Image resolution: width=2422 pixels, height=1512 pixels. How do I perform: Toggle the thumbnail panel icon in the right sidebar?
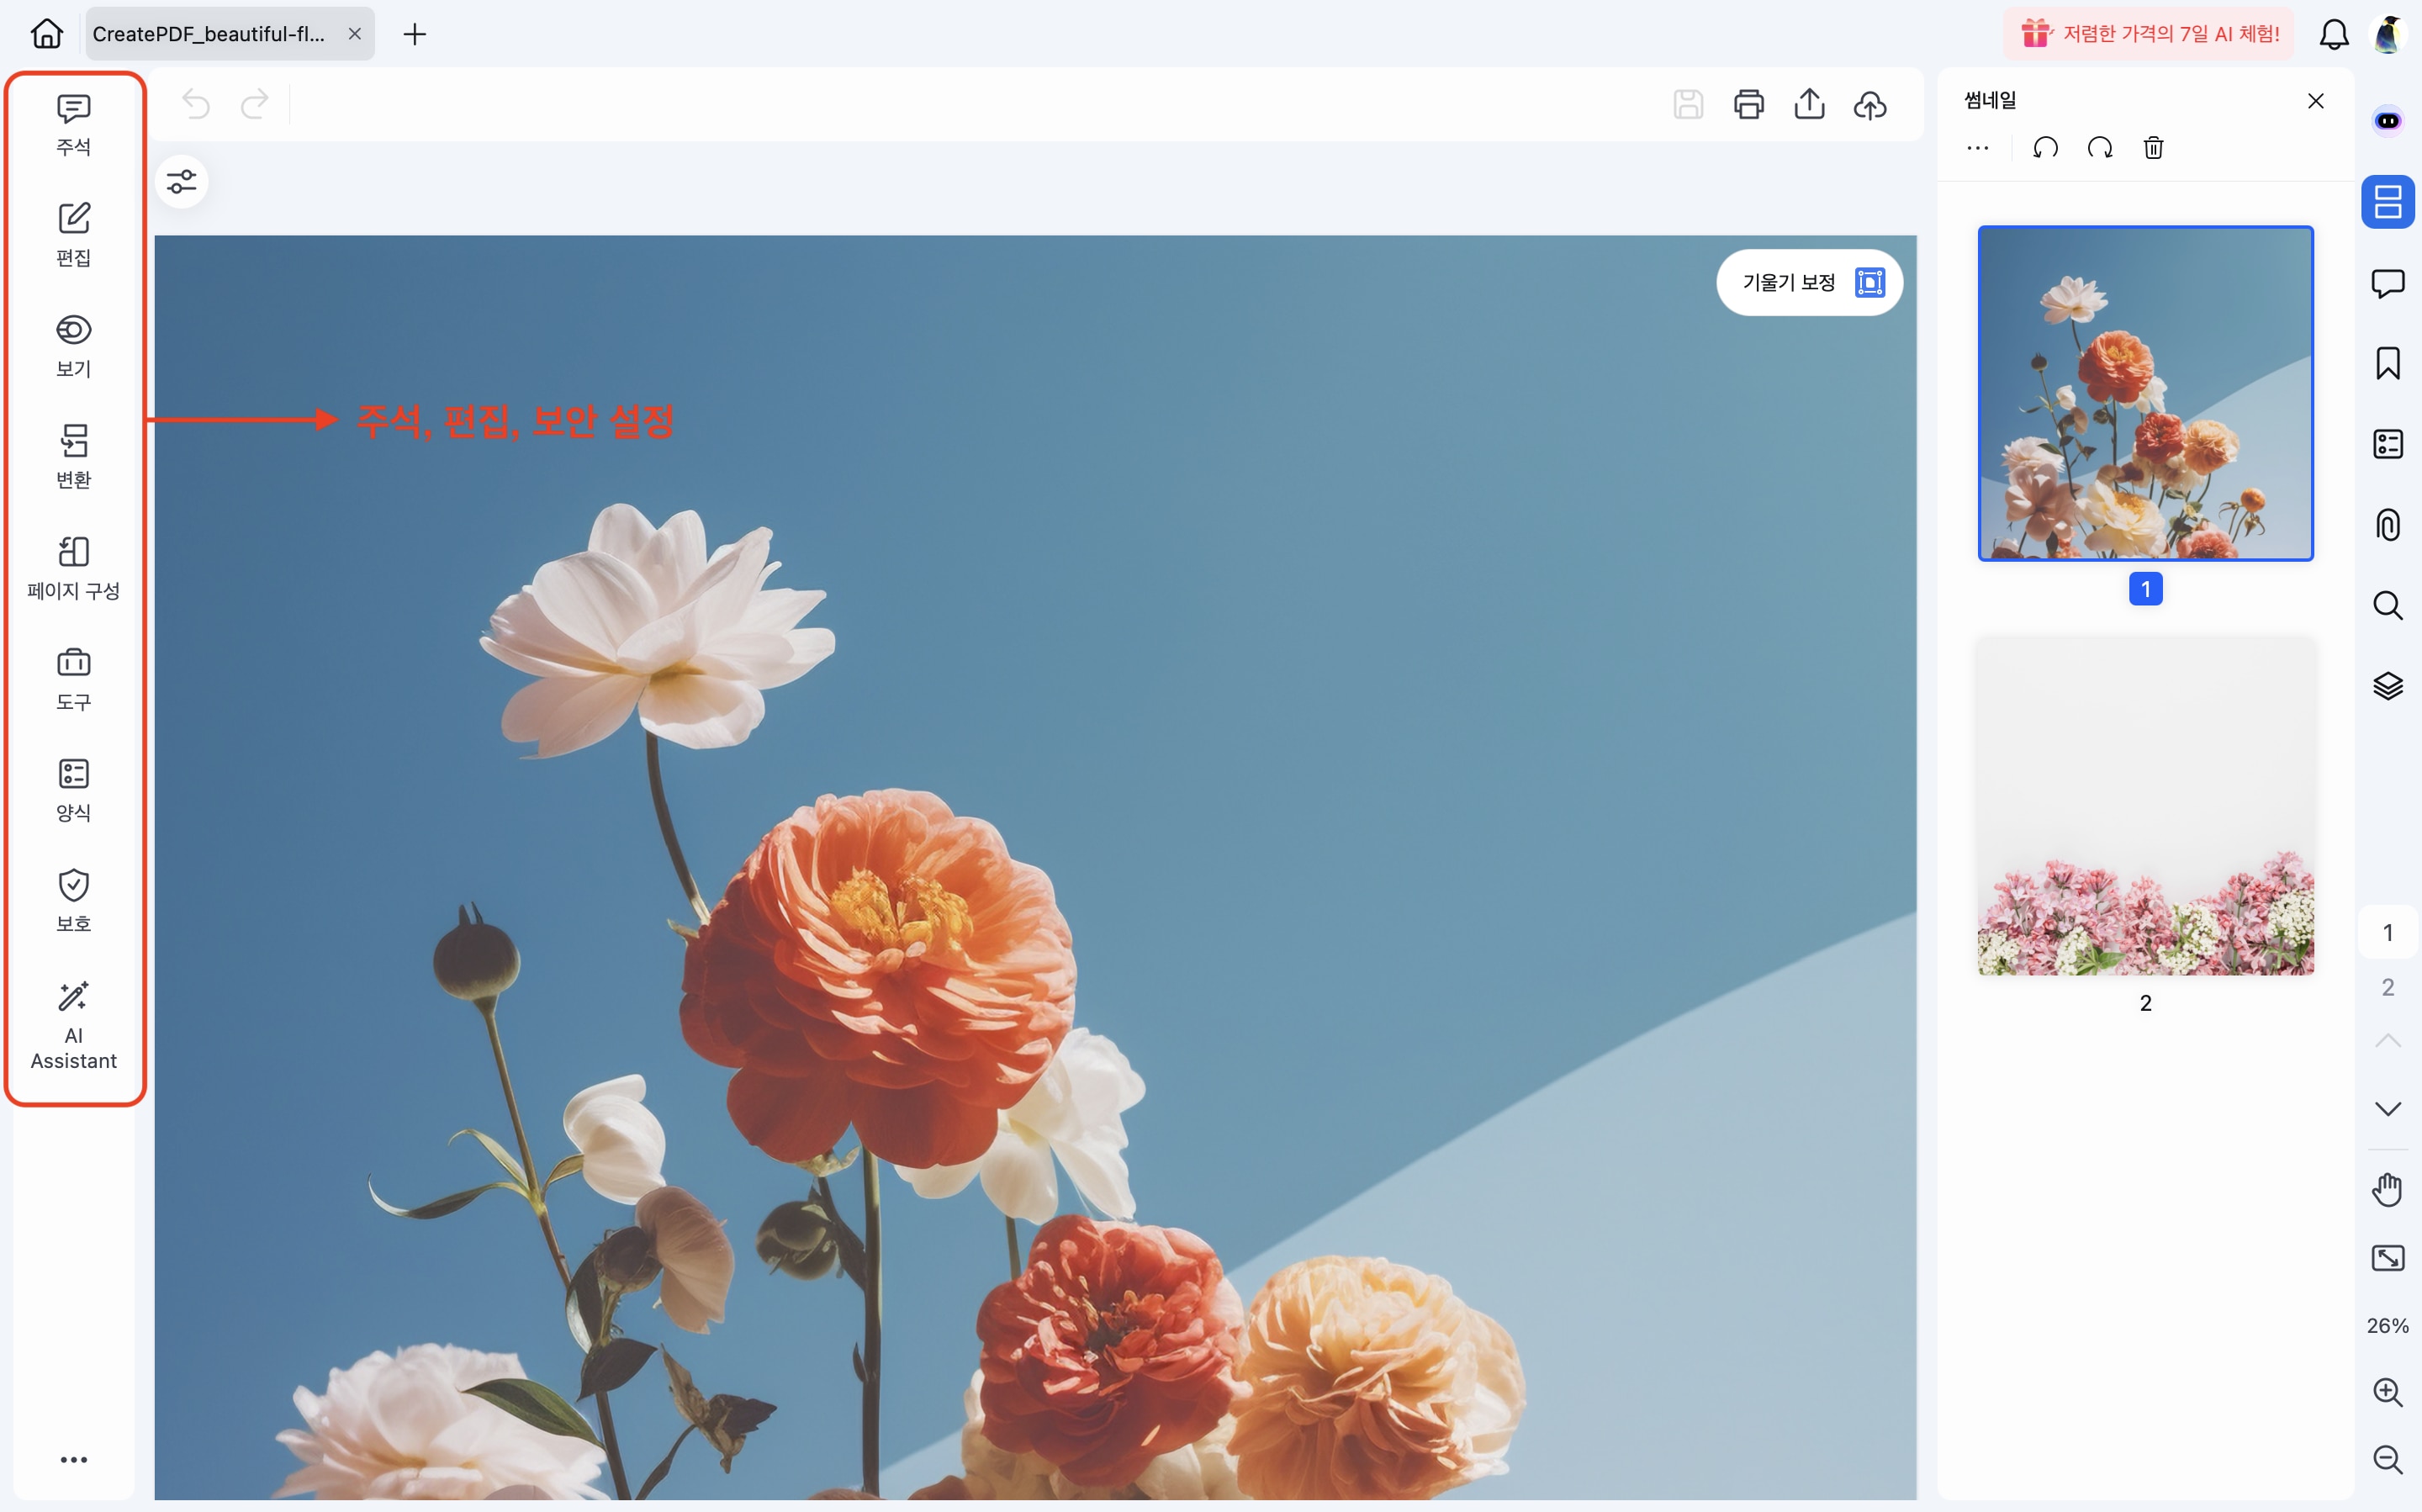click(x=2387, y=202)
